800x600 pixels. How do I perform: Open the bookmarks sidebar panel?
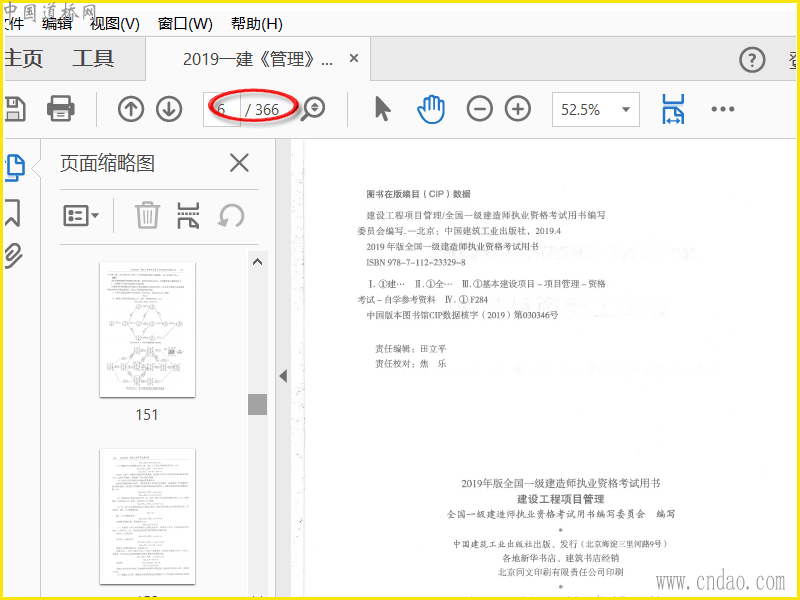click(13, 213)
